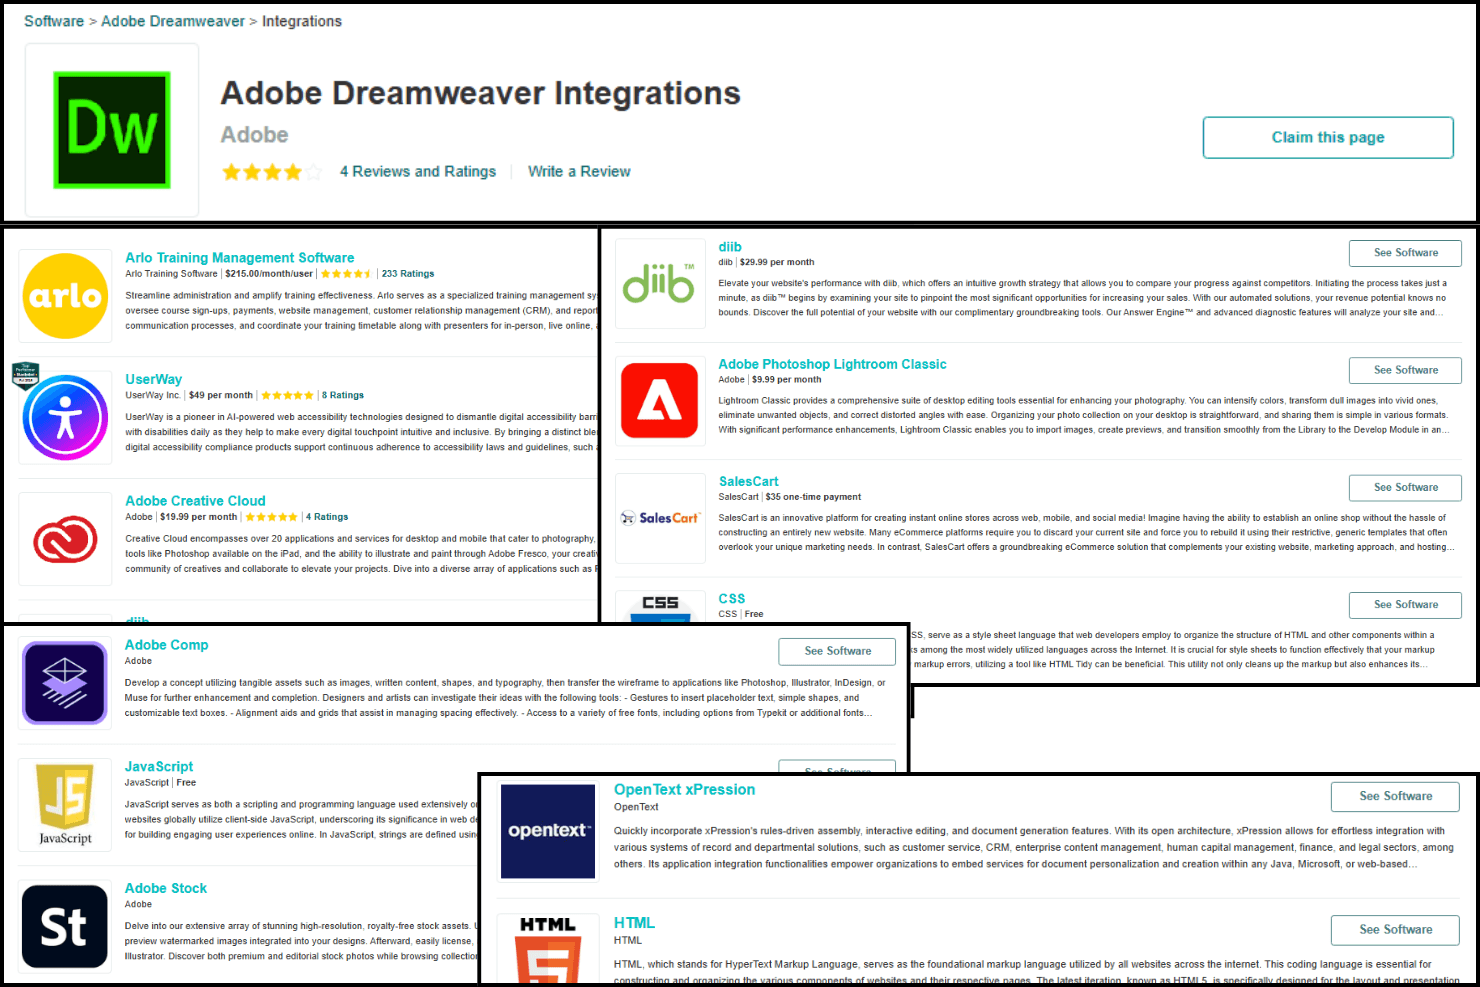Click the opentext logo
Image resolution: width=1480 pixels, height=987 pixels.
tap(548, 831)
